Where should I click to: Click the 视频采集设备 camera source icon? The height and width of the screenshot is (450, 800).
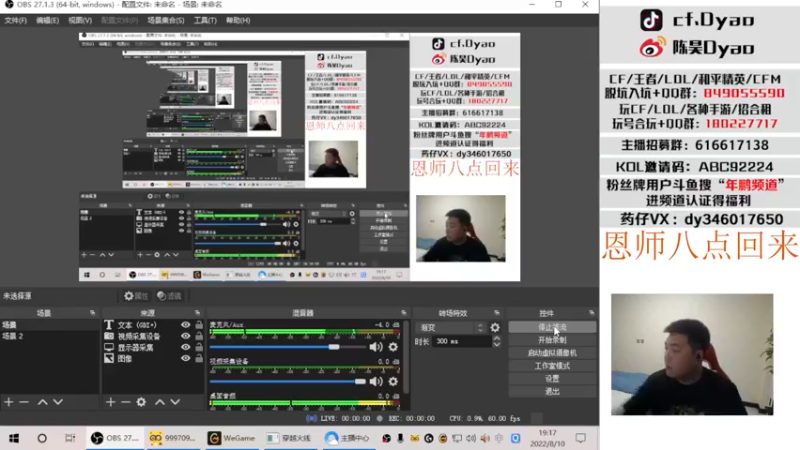pyautogui.click(x=109, y=336)
